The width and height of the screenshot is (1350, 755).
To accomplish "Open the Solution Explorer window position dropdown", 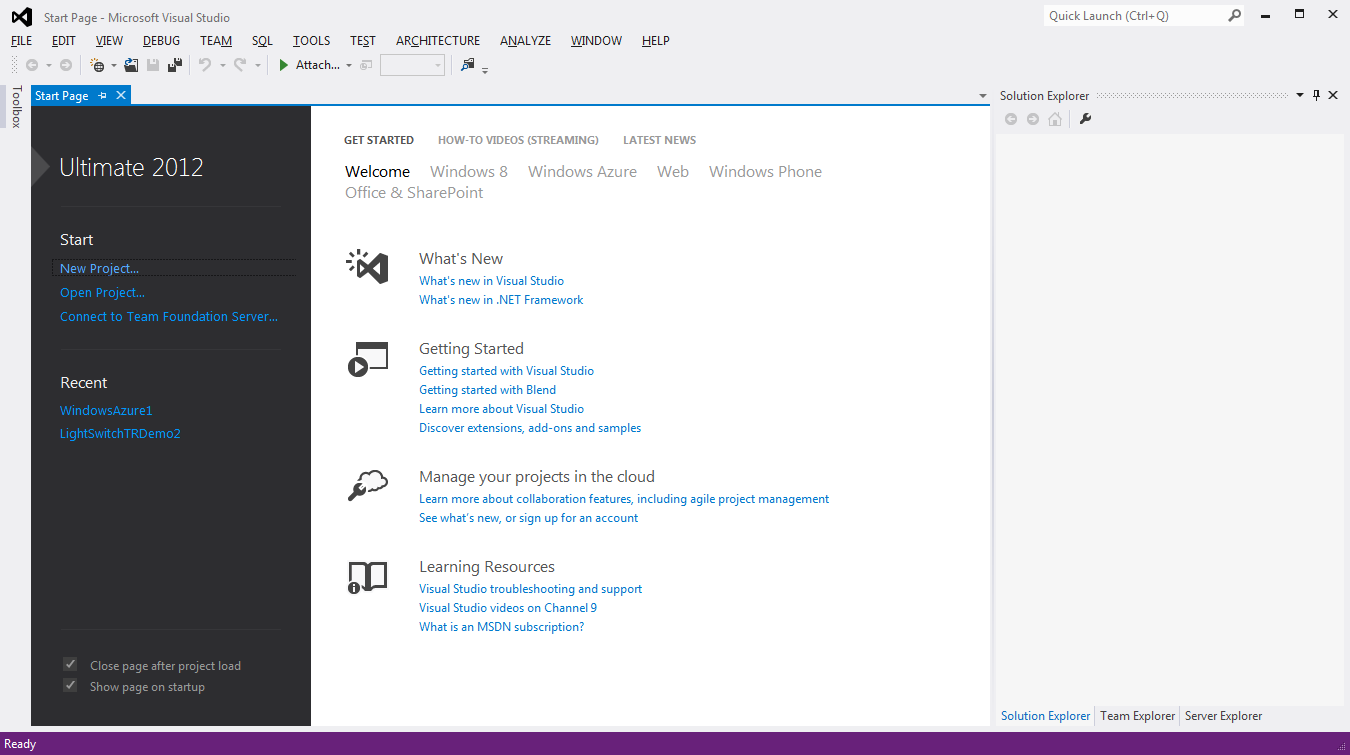I will tap(1300, 95).
